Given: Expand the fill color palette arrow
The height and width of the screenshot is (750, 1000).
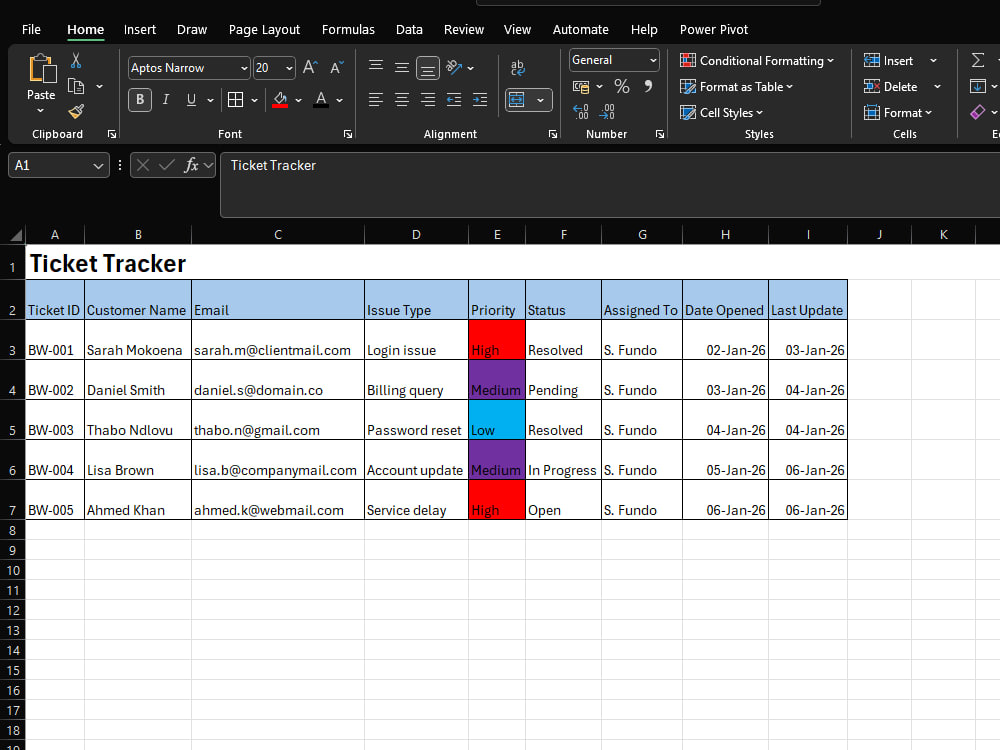Looking at the screenshot, I should coord(298,100).
